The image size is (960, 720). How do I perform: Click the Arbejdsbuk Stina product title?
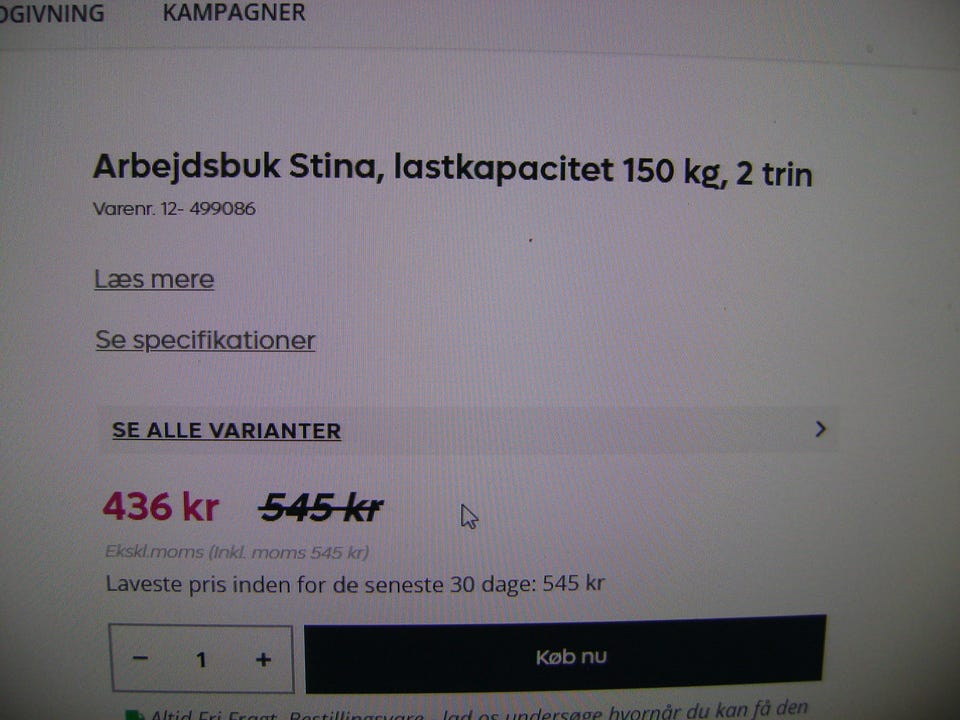(452, 170)
